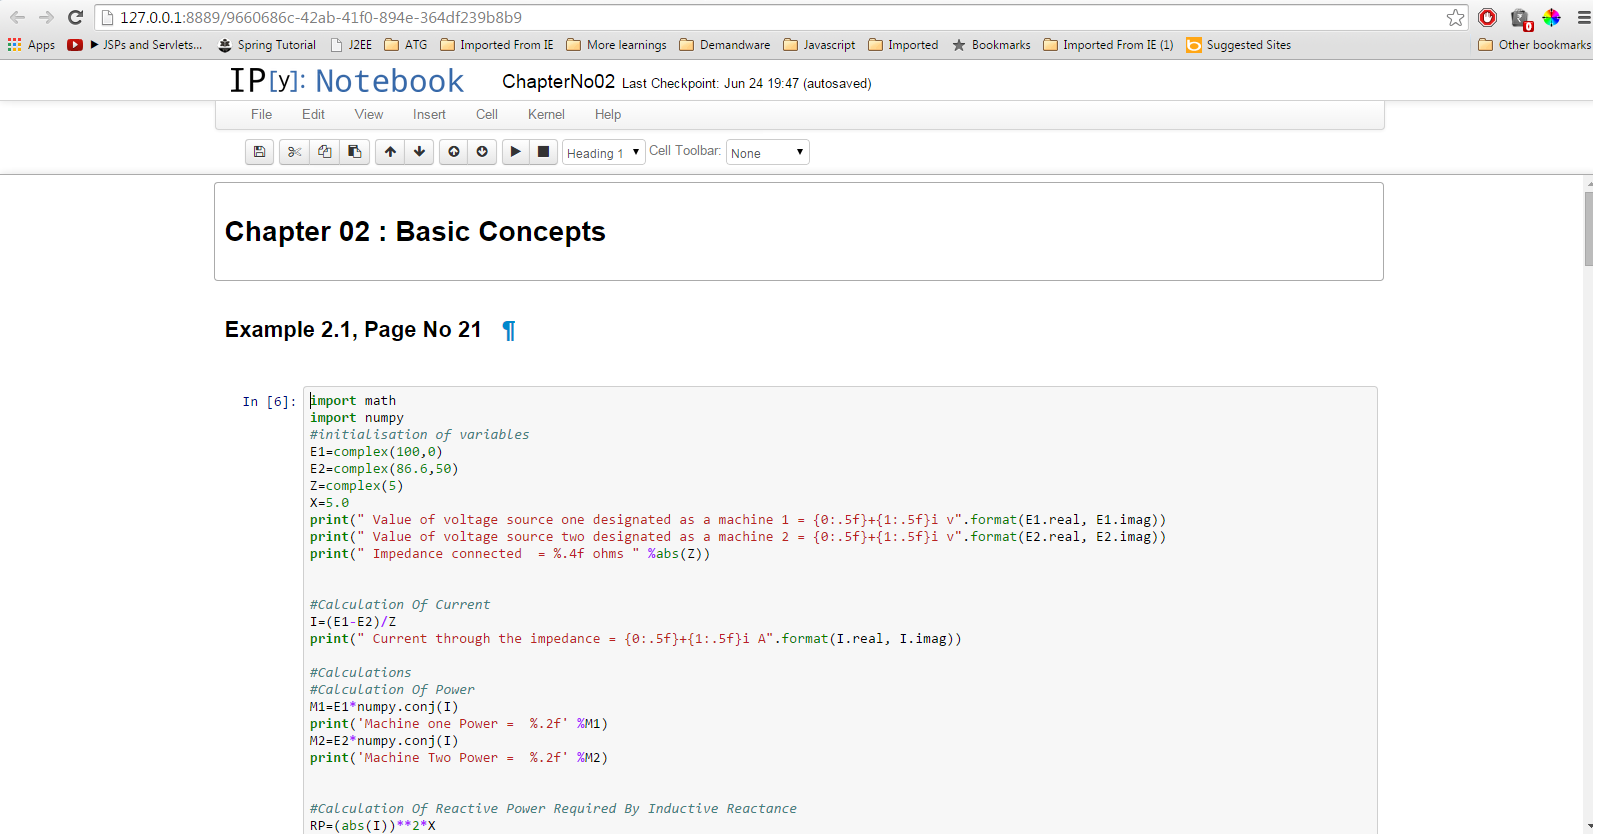Click the browser address bar URL
The image size is (1600, 834).
click(700, 18)
